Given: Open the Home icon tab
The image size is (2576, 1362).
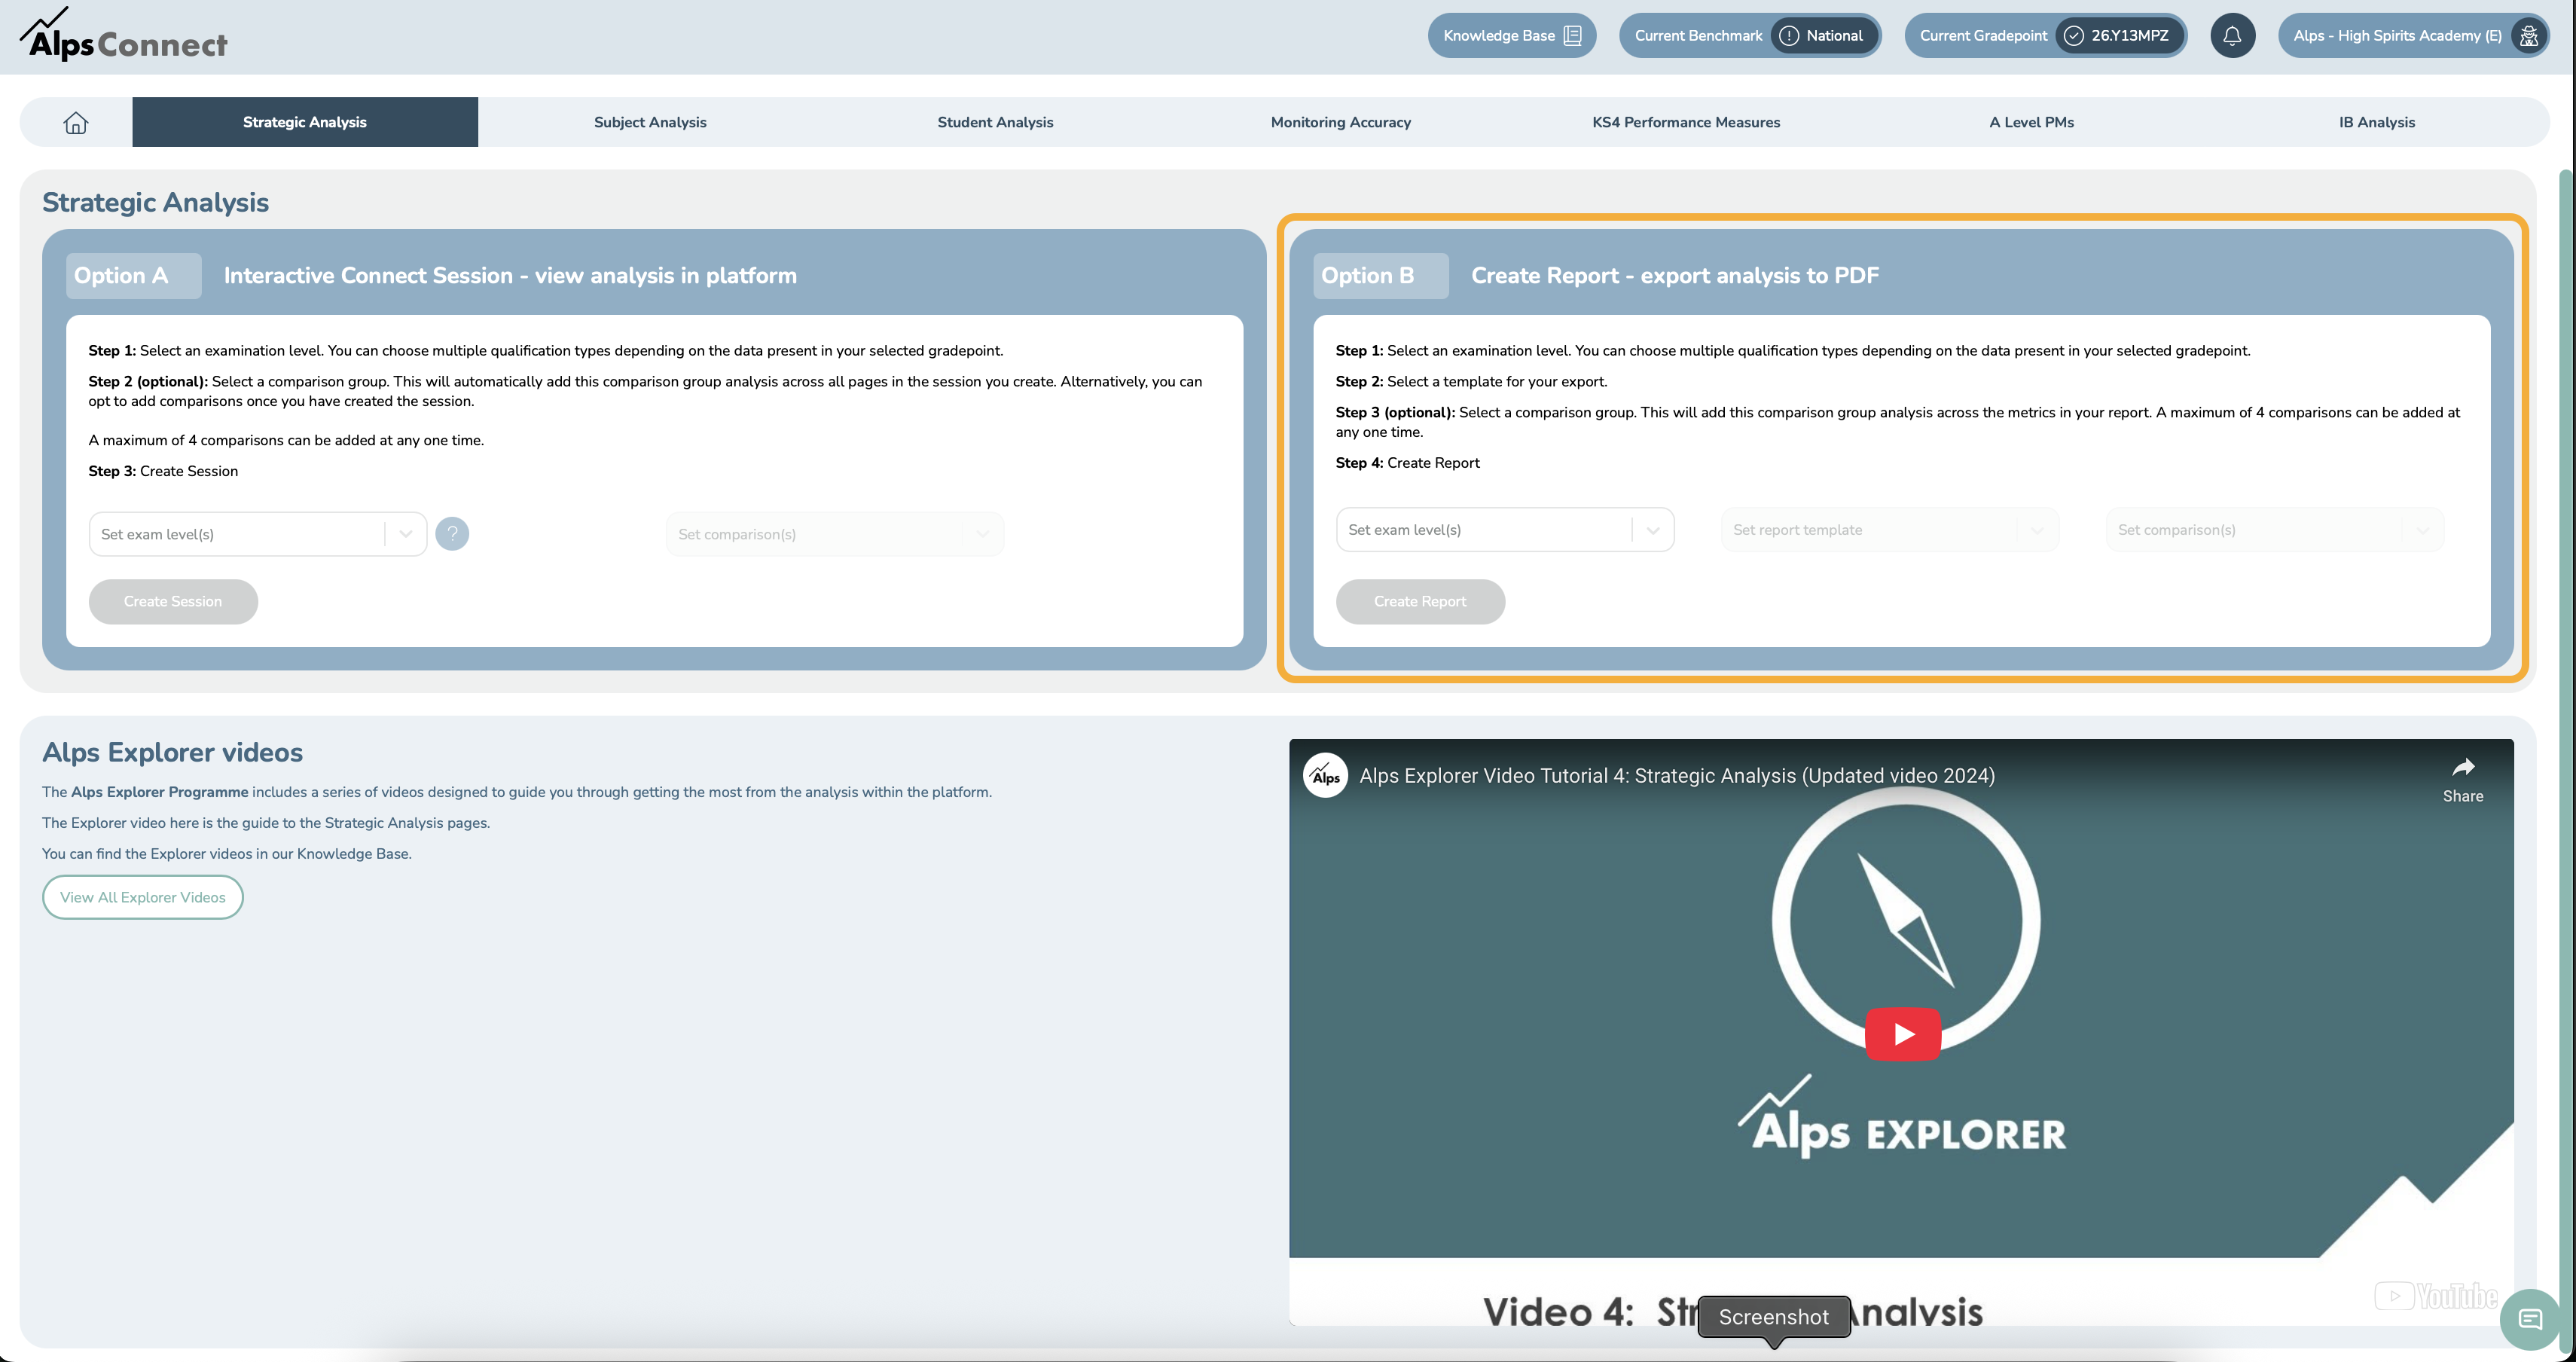Looking at the screenshot, I should point(76,122).
